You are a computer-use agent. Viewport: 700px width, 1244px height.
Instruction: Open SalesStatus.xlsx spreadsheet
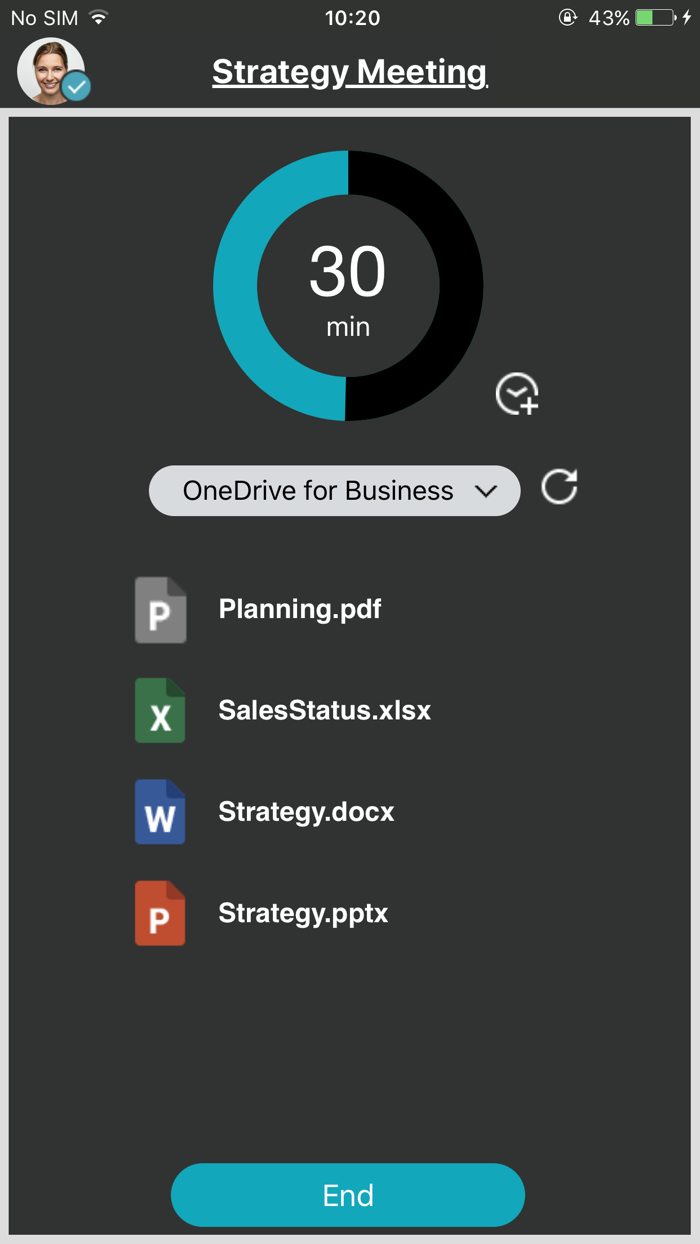pyautogui.click(x=324, y=711)
